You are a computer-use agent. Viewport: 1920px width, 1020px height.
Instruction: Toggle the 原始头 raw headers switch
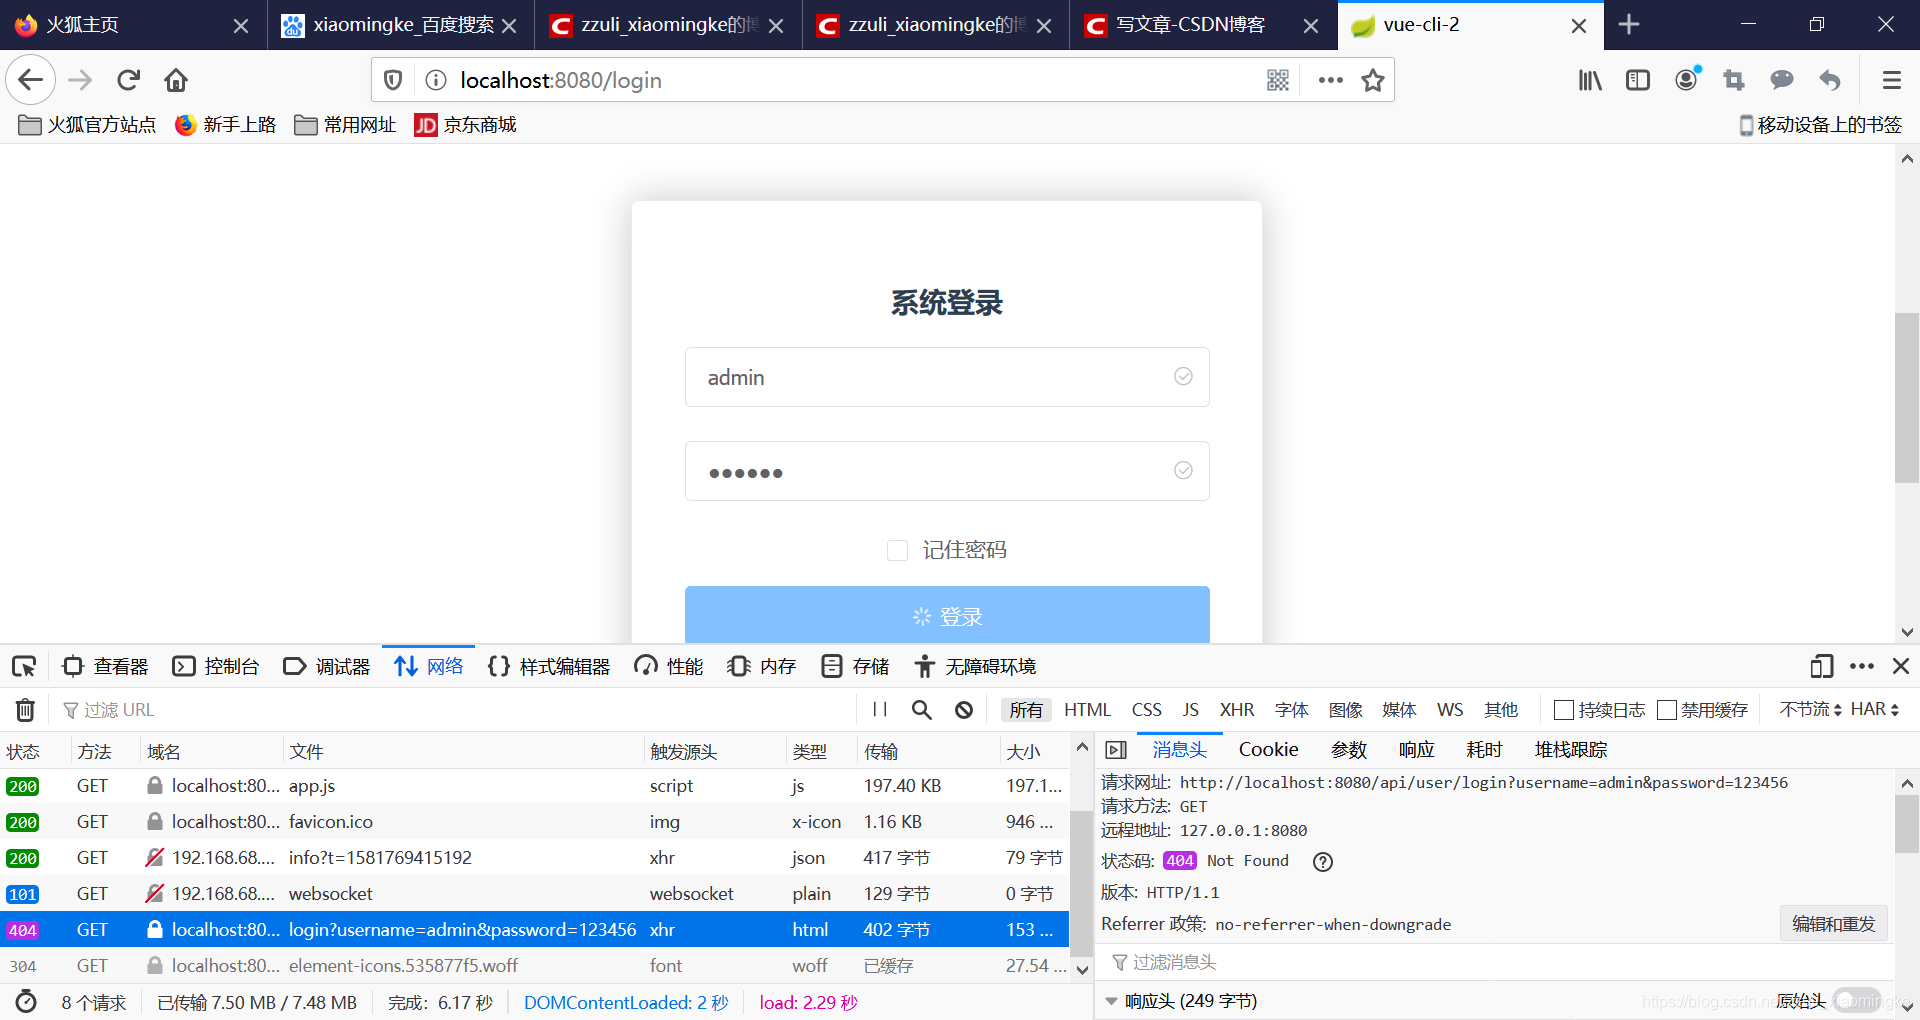[x=1858, y=1001]
